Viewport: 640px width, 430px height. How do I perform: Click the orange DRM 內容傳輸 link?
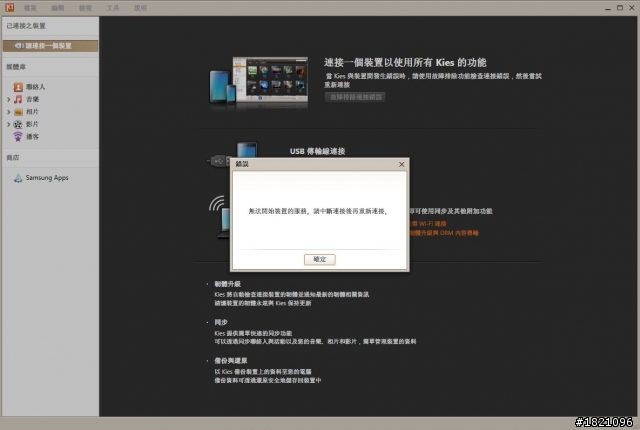pyautogui.click(x=444, y=233)
